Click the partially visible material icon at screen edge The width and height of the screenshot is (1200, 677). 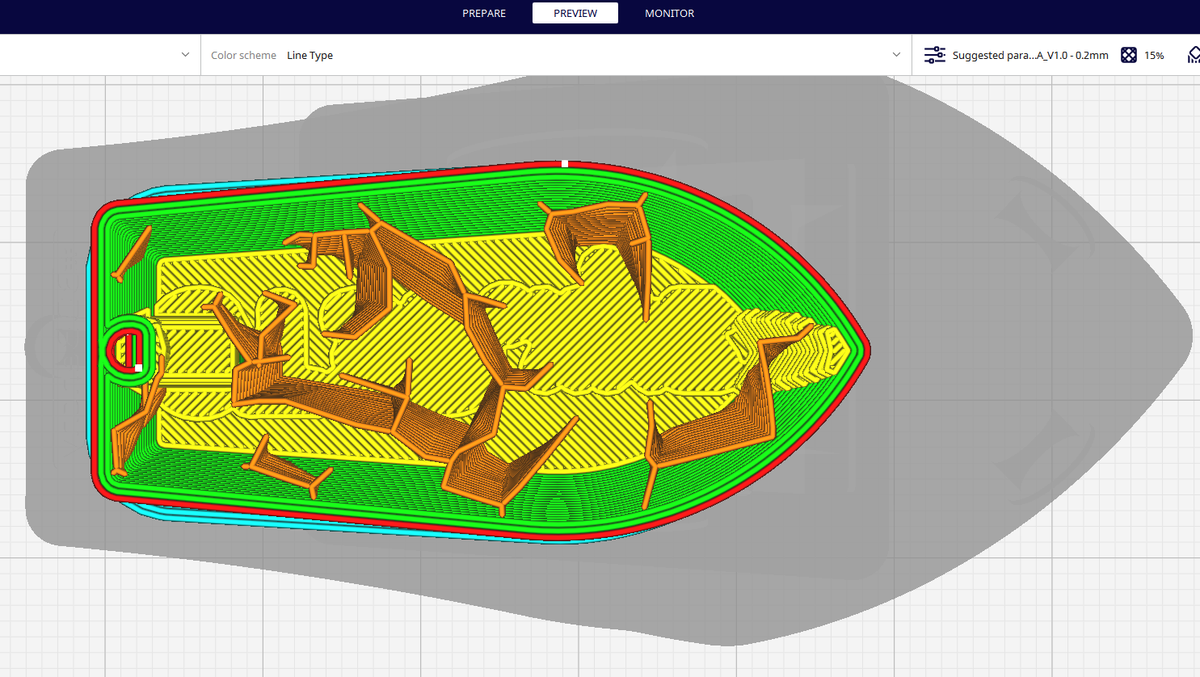click(1196, 55)
